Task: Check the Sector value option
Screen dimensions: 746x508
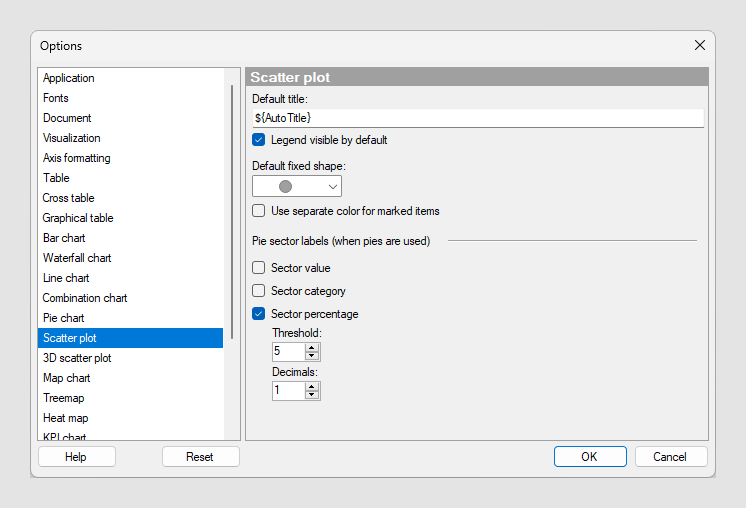Action: tap(258, 268)
